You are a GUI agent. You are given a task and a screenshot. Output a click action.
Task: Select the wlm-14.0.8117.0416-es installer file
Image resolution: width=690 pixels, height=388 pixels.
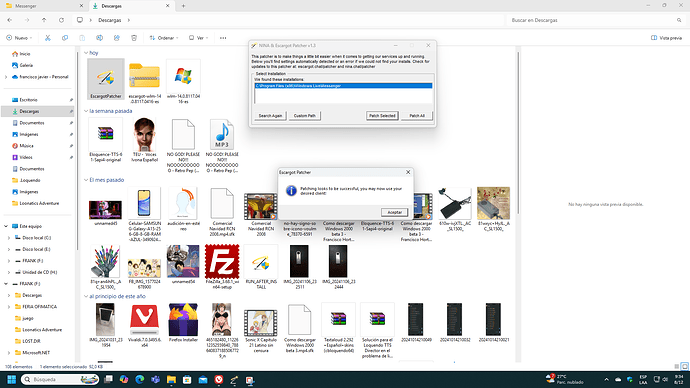pos(183,82)
